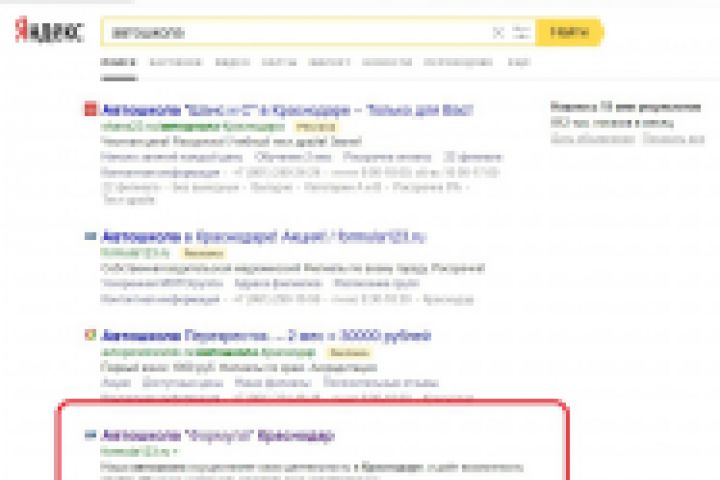The height and width of the screenshot is (480, 720).
Task: Switch to the Картинки tab
Action: [176, 62]
